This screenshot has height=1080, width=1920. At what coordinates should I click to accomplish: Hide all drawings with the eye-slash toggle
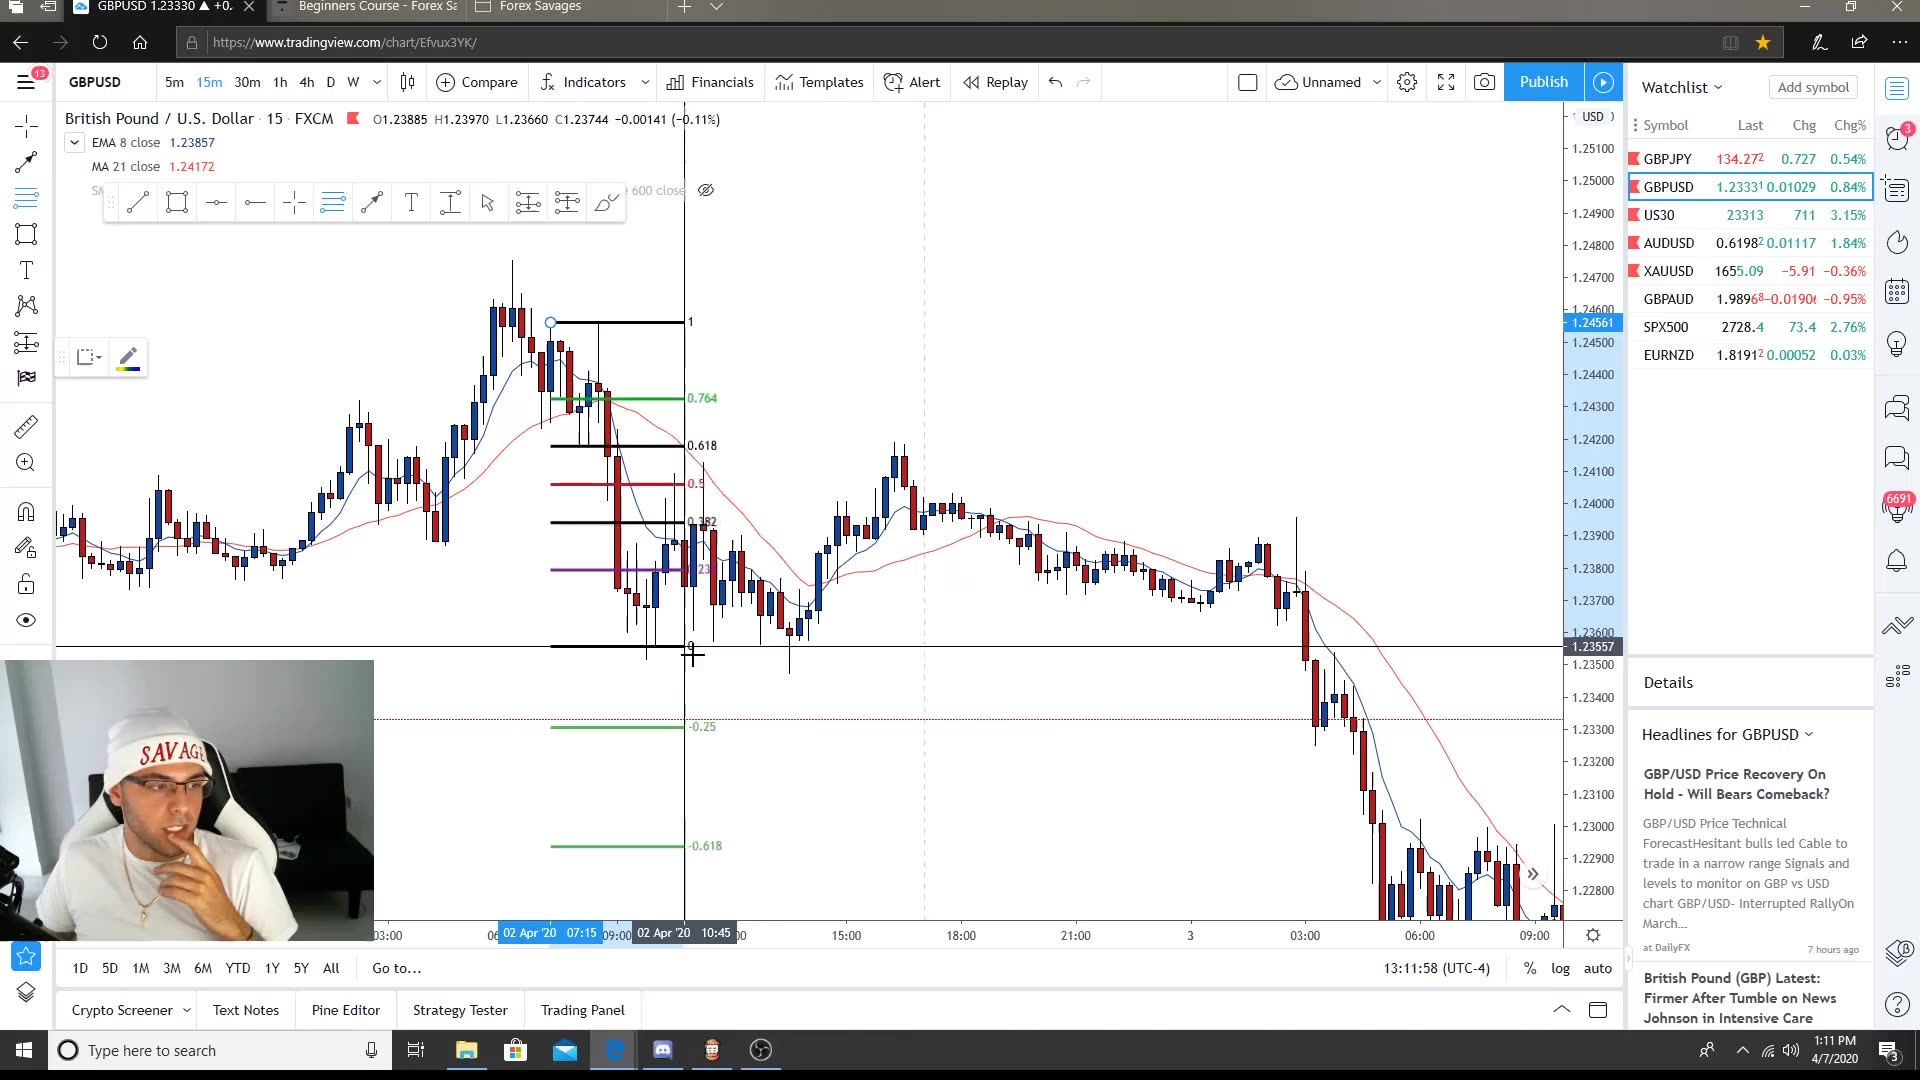(707, 189)
